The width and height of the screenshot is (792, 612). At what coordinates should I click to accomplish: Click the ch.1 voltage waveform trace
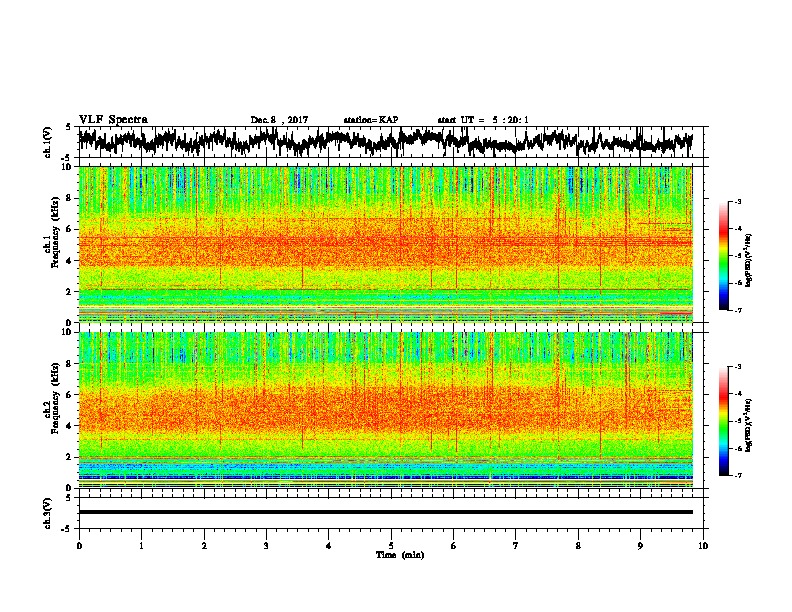point(385,141)
